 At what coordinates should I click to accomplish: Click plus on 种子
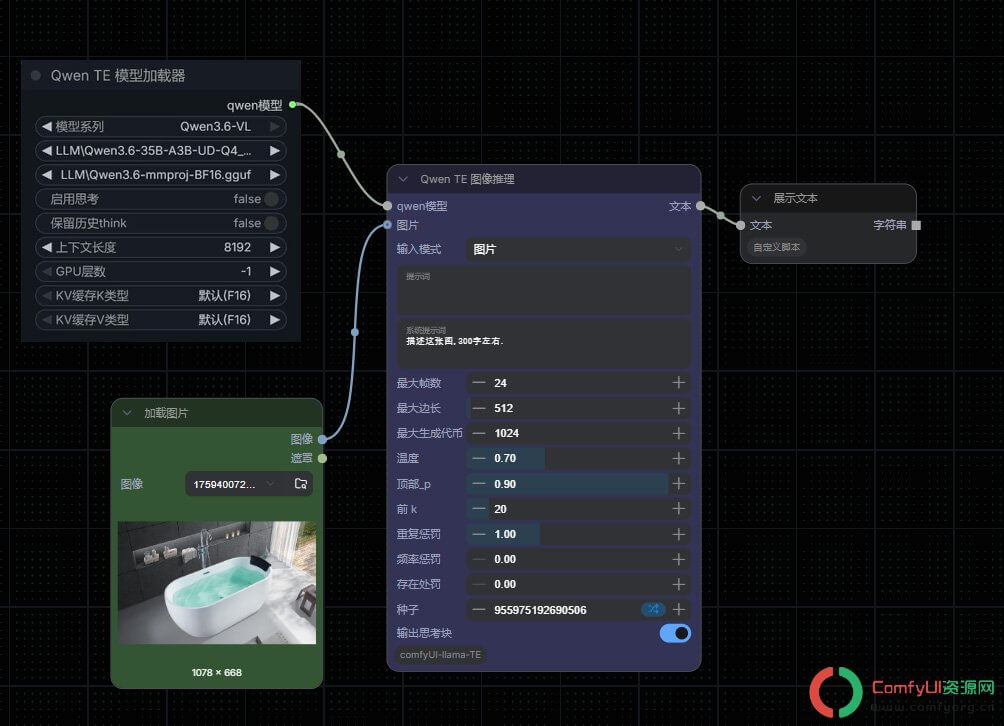pos(679,609)
